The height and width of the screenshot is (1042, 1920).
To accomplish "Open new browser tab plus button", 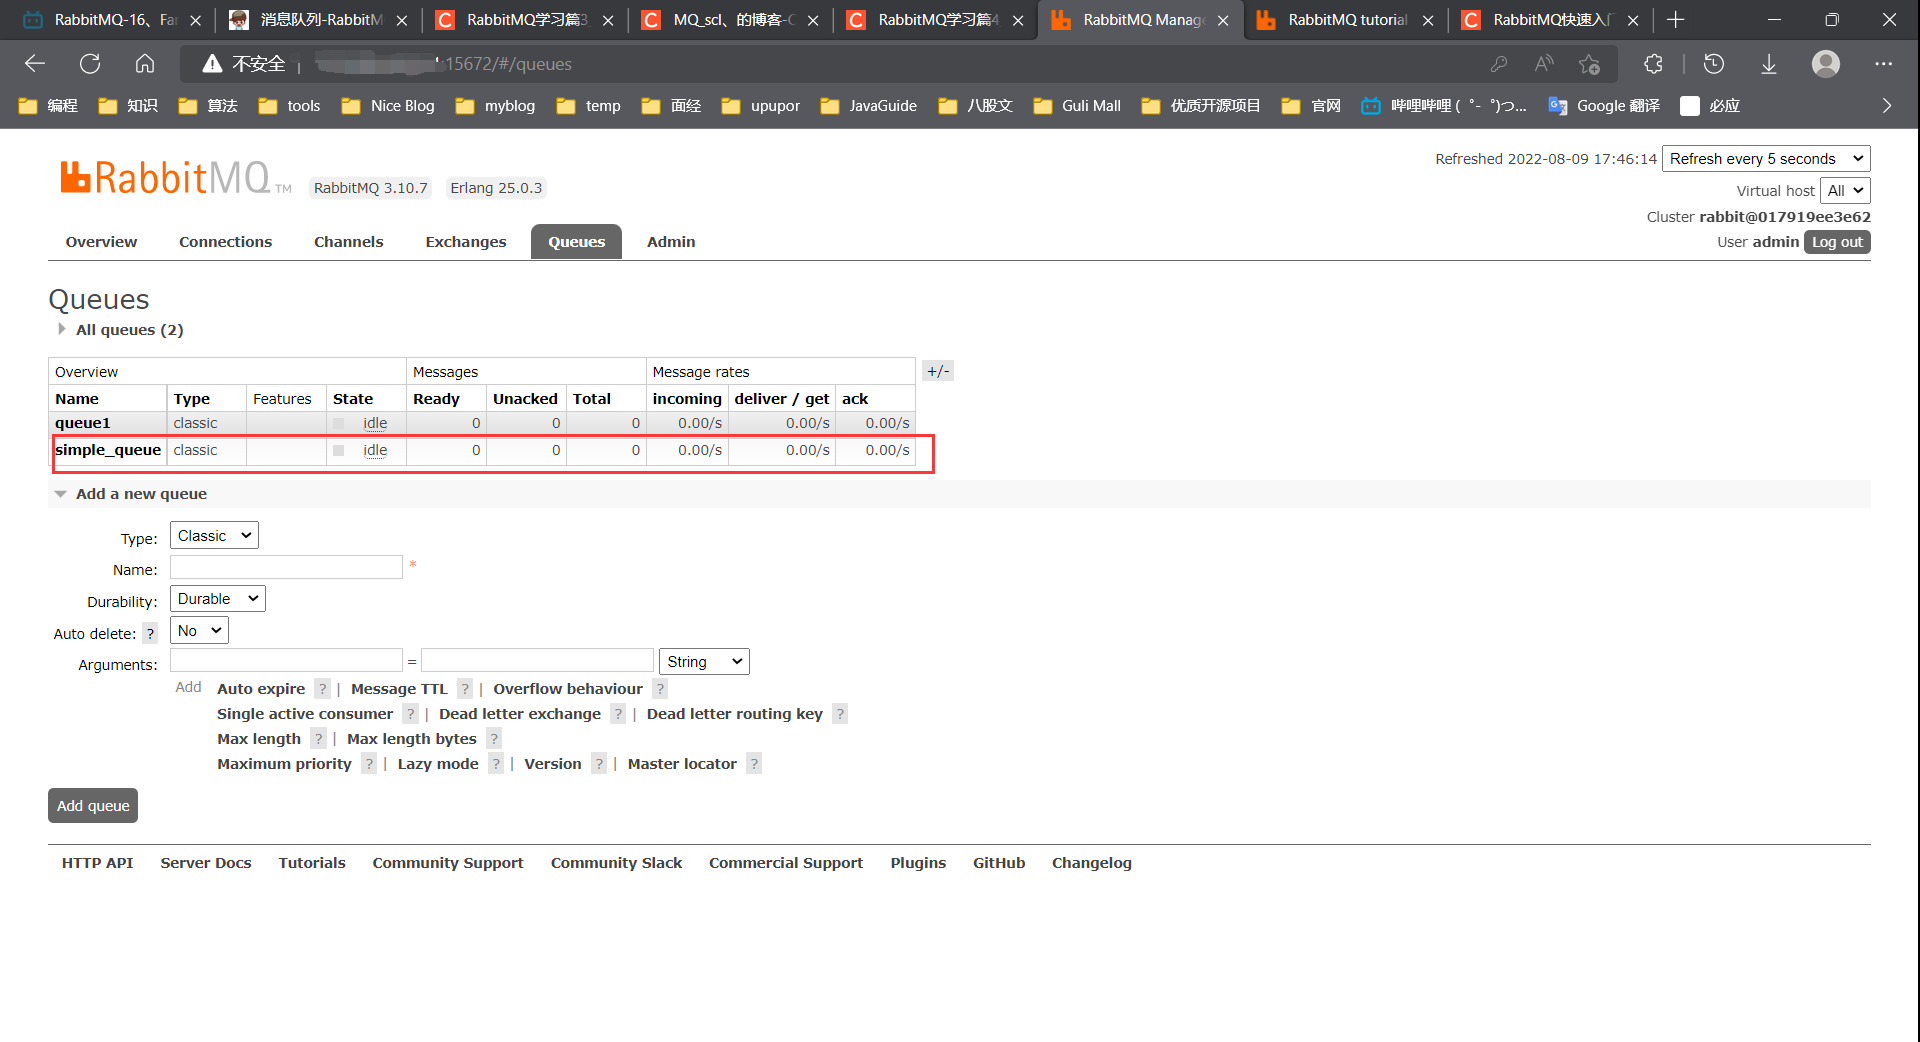I will click(x=1676, y=20).
